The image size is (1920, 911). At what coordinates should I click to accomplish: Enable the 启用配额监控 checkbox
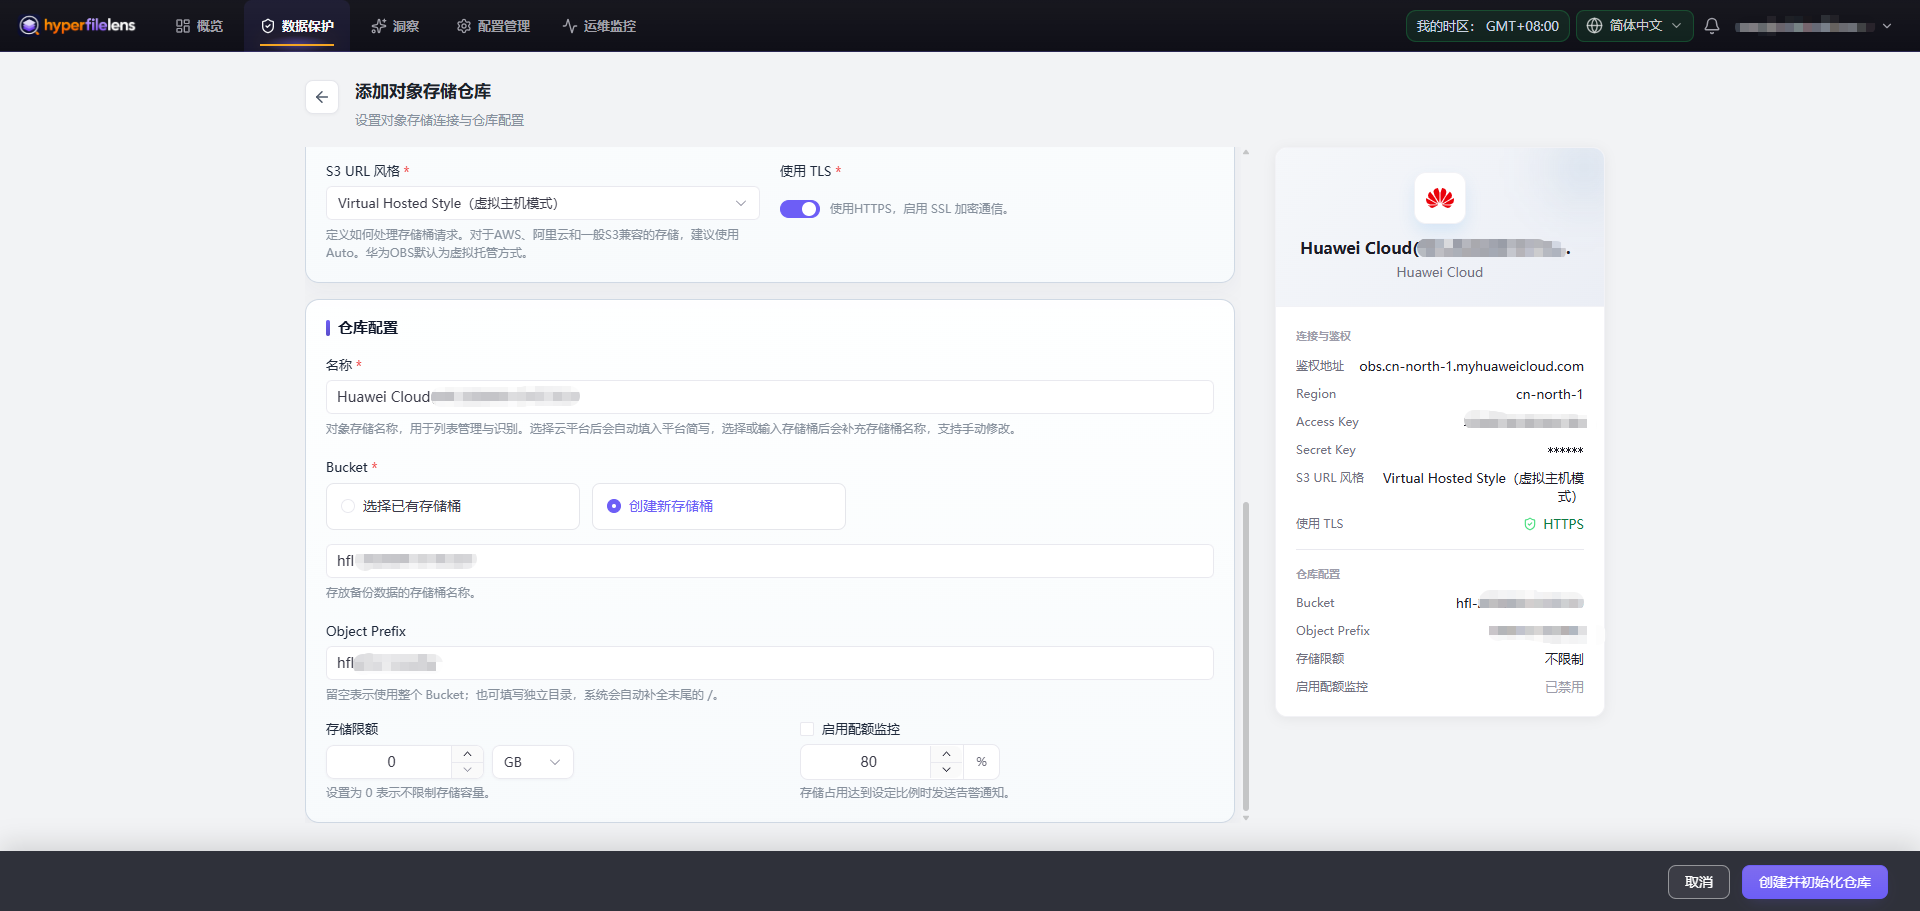coord(807,729)
